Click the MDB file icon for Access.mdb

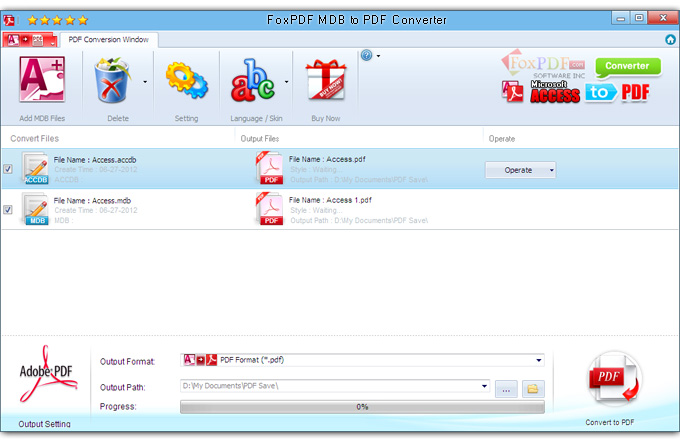35,209
